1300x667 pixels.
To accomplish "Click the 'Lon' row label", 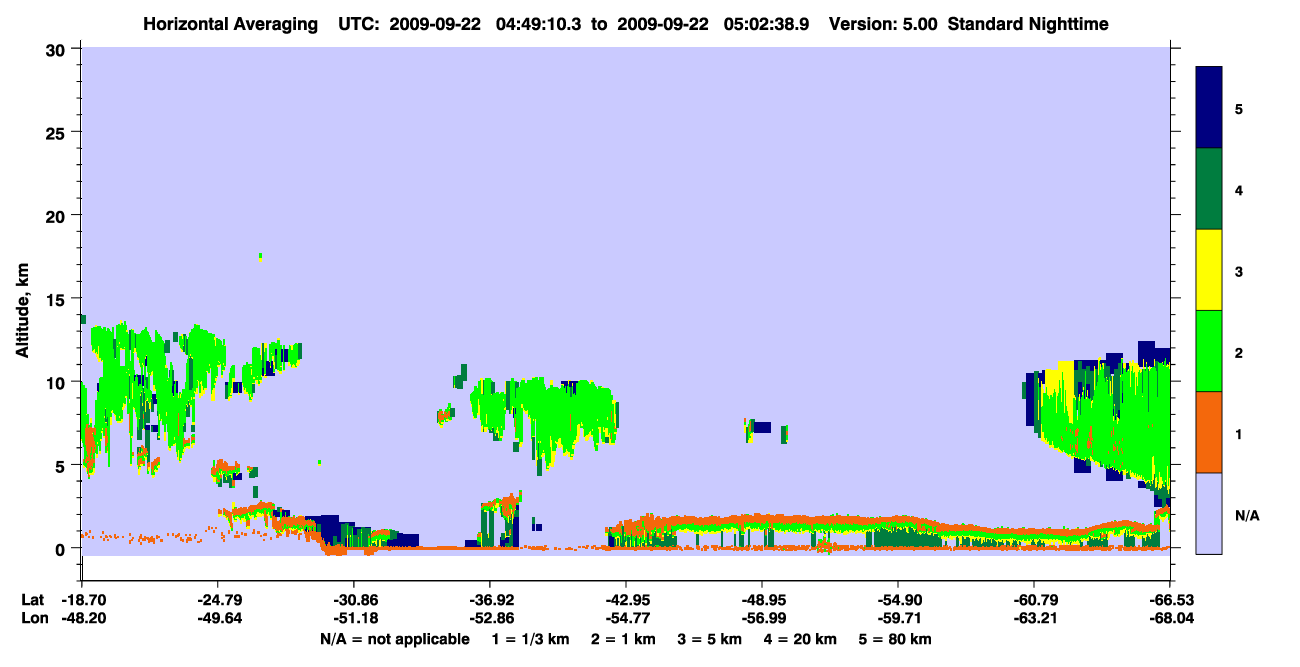I will 33,618.
